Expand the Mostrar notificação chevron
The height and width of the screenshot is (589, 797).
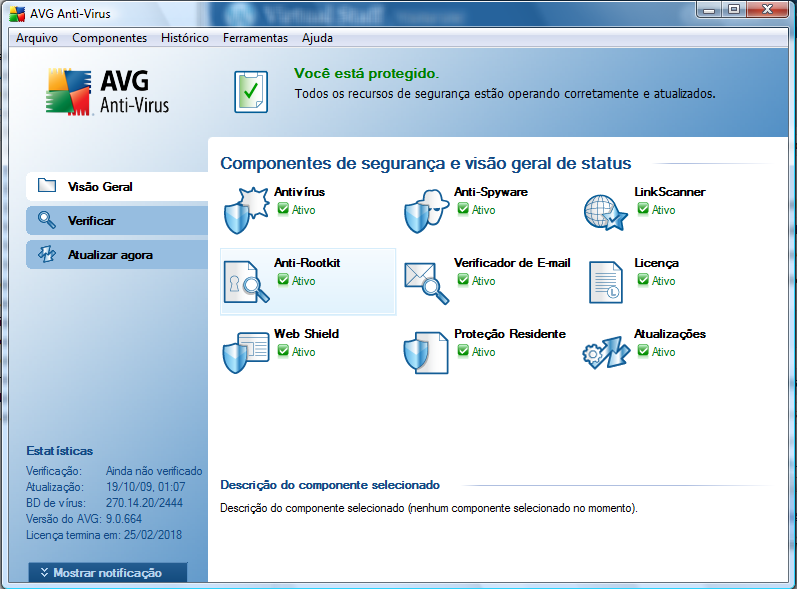tap(44, 573)
